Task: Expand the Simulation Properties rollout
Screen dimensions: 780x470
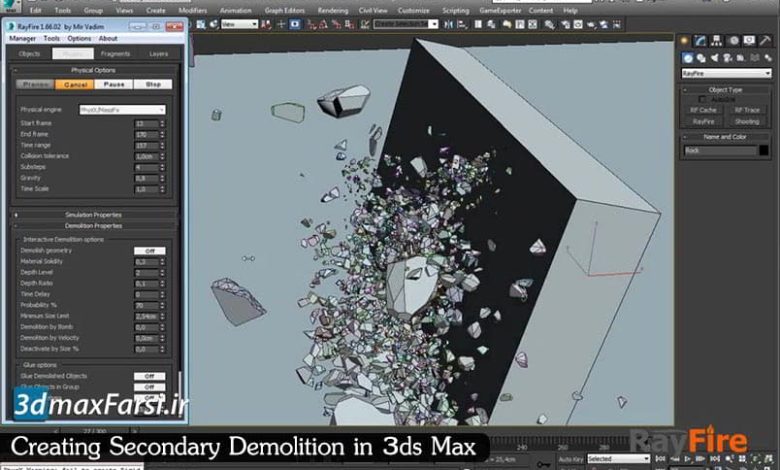Action: coord(94,215)
